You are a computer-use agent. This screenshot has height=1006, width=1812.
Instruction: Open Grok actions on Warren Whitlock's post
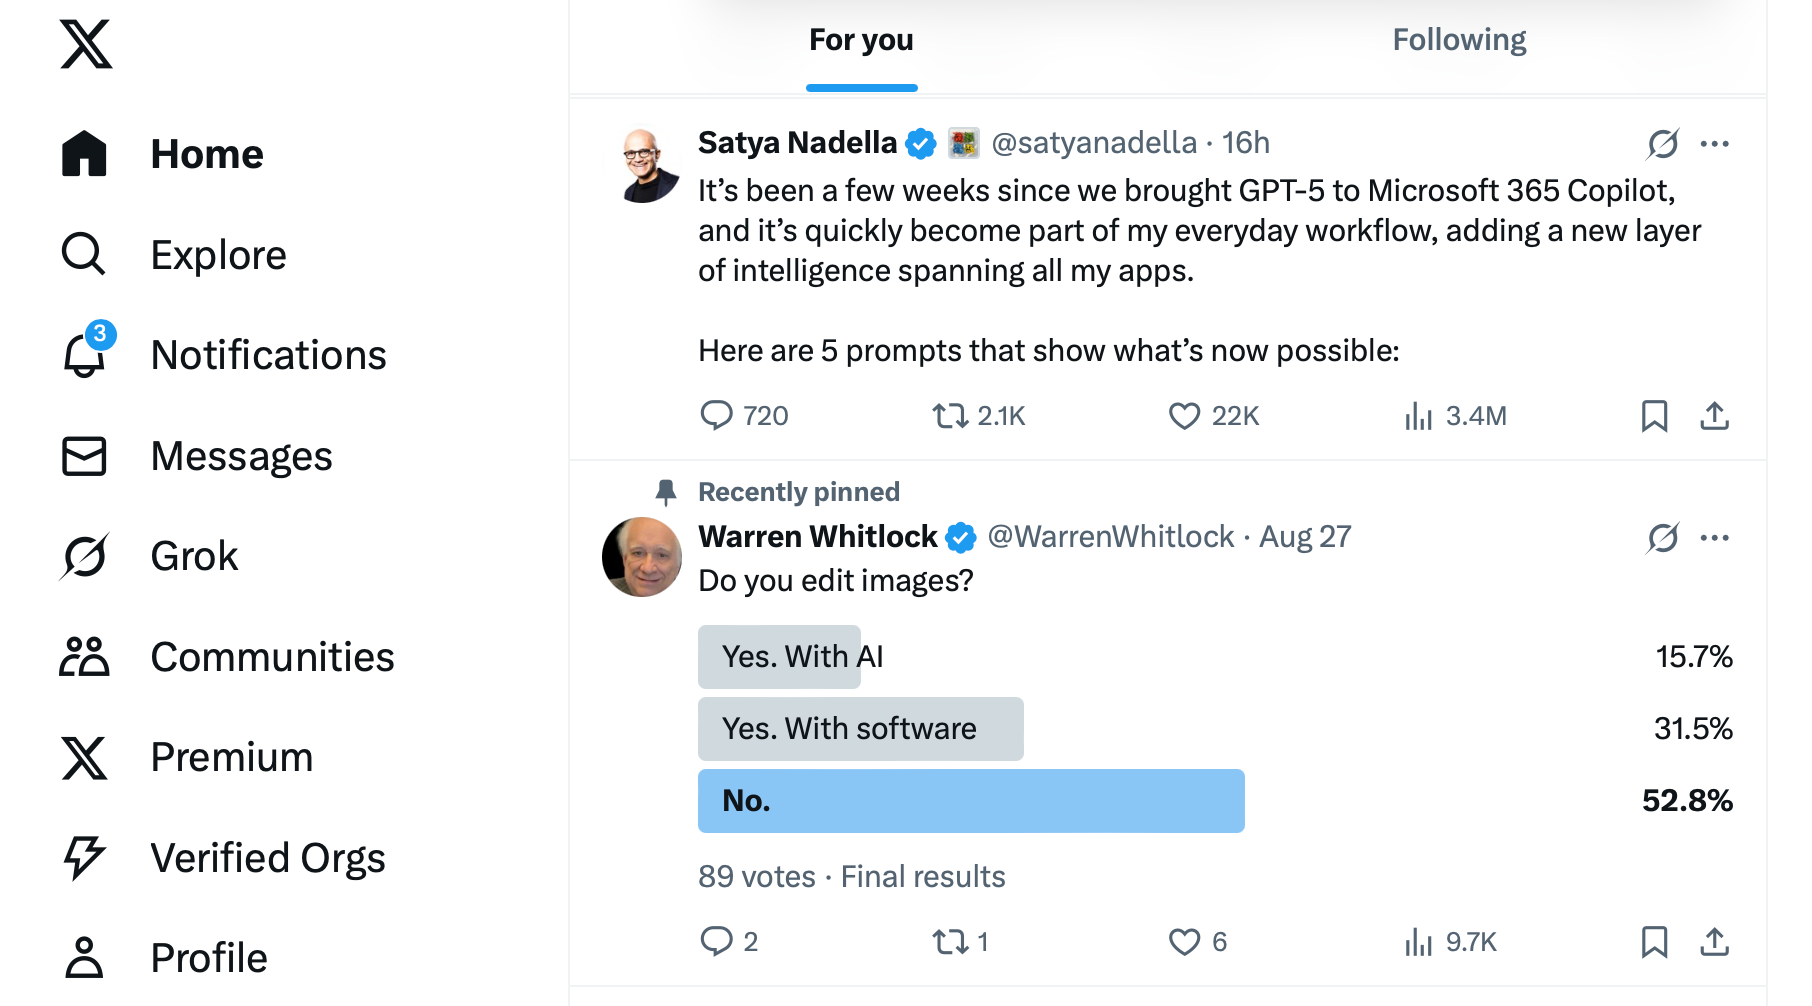pos(1662,538)
